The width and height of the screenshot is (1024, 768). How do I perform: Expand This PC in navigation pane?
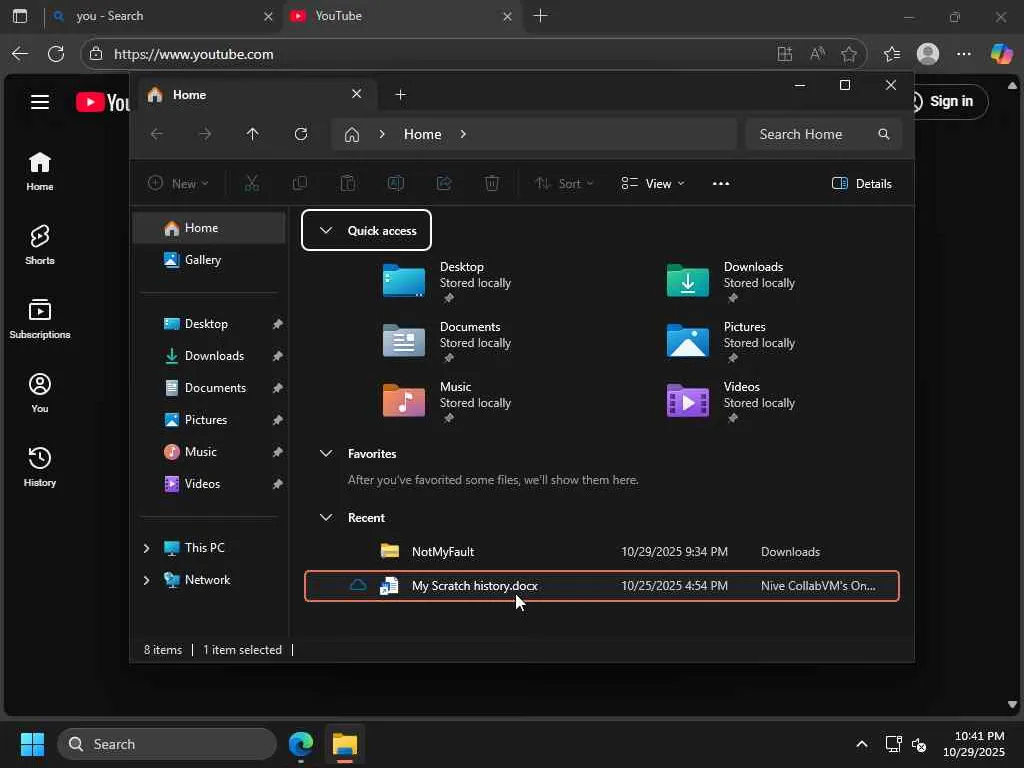coord(146,548)
